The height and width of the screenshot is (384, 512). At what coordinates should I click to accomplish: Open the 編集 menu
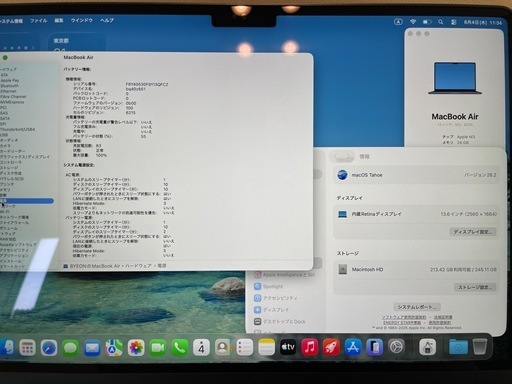tap(59, 21)
